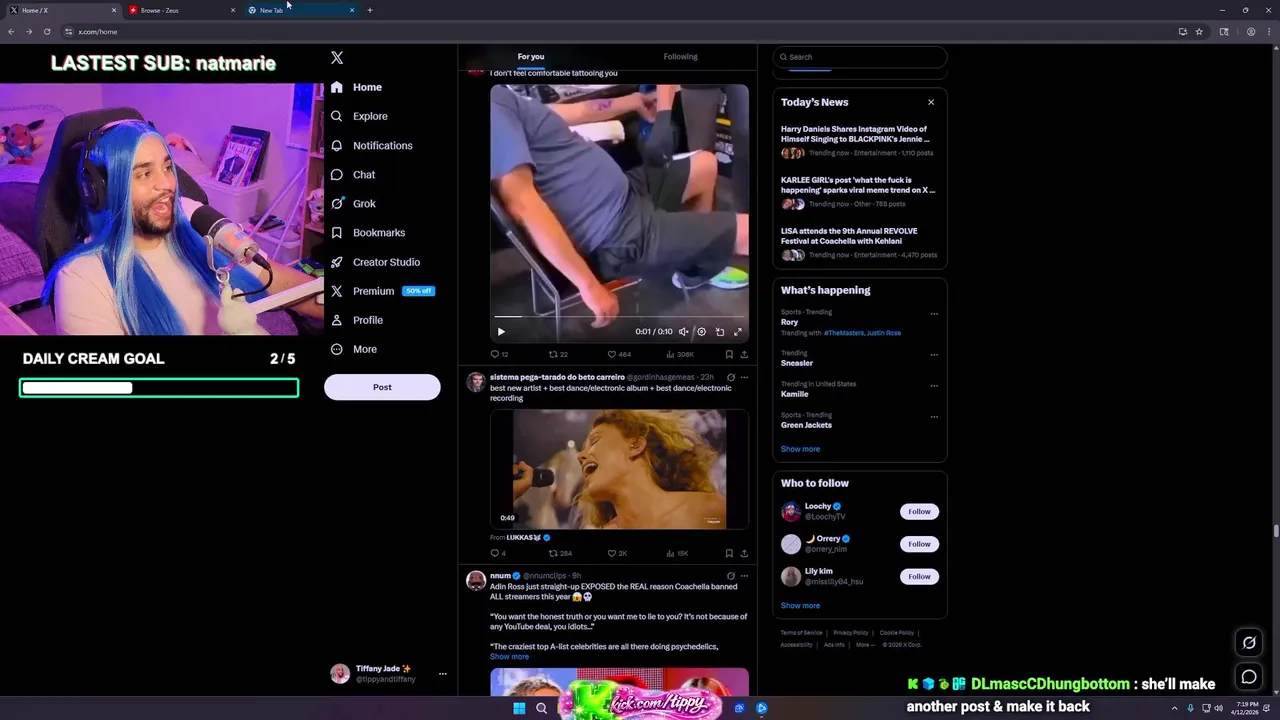The image size is (1280, 720).
Task: Play the singer video thumbnail
Action: coord(619,468)
